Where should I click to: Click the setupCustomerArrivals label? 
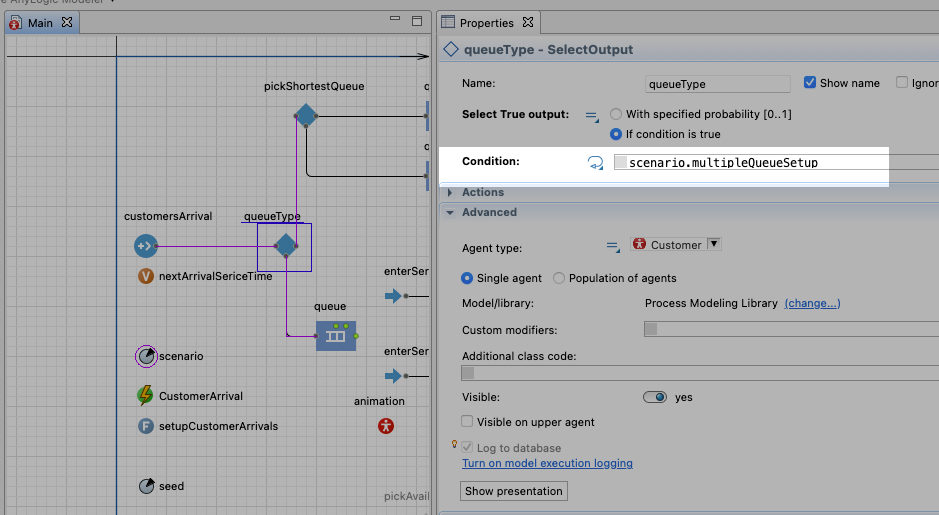tap(218, 426)
